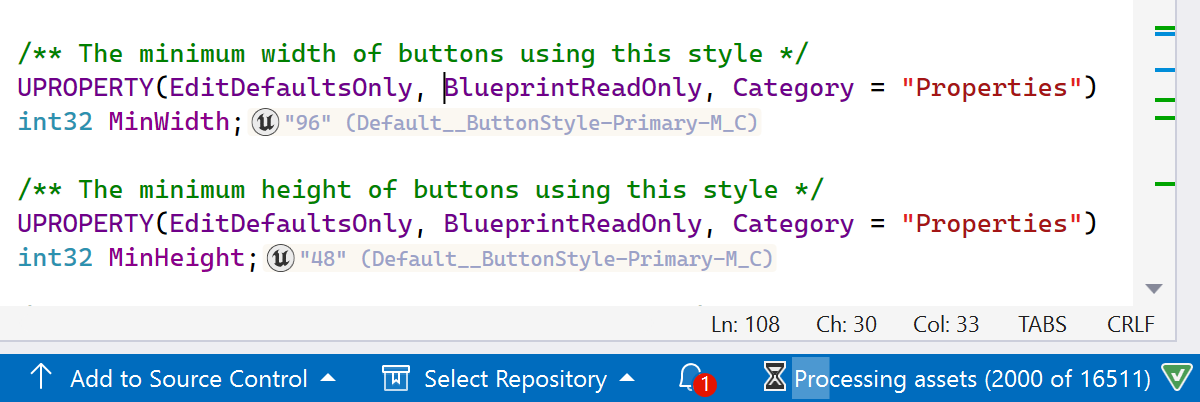The width and height of the screenshot is (1200, 402).
Task: Click the Unreal Engine icon beside MinHeight
Action: 281,259
